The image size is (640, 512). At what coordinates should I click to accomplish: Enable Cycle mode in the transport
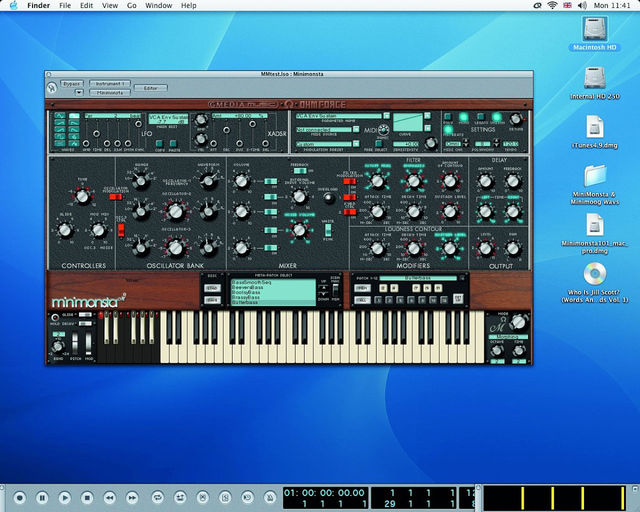(157, 498)
